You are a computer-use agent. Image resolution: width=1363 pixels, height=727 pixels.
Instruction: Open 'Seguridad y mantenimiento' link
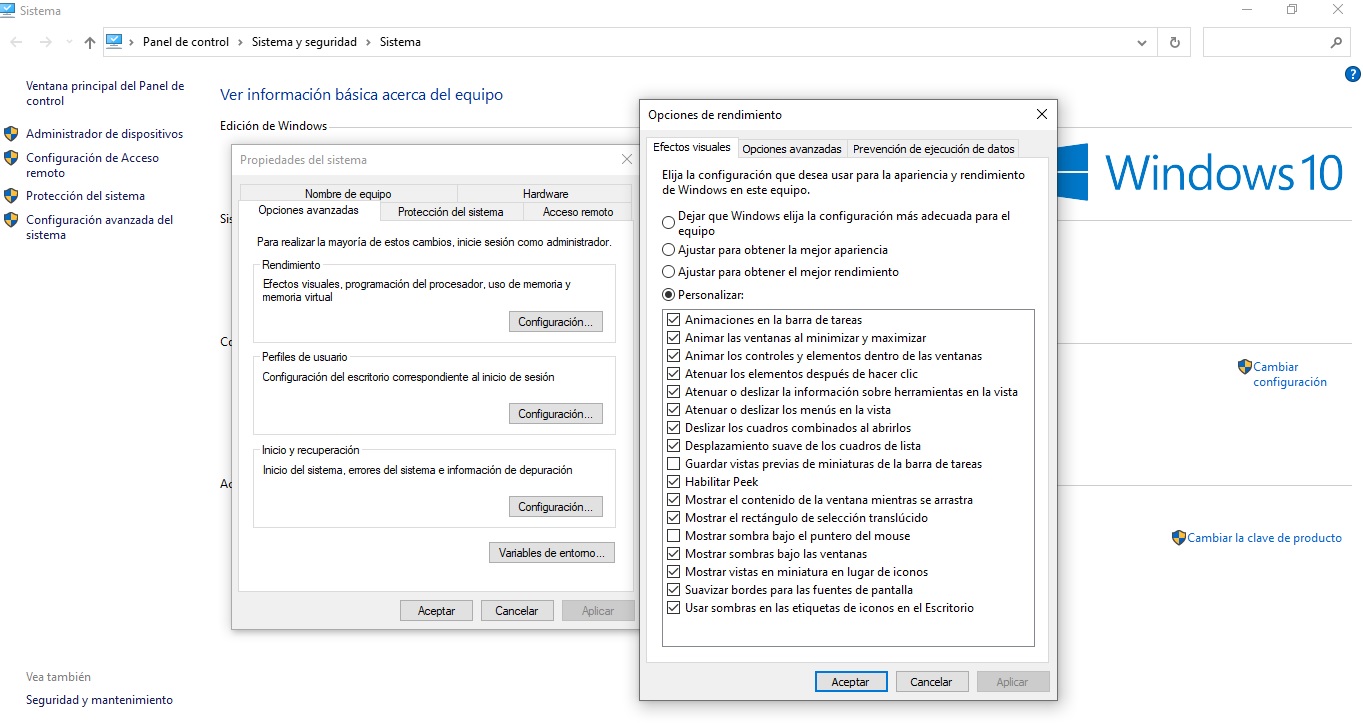coord(99,700)
